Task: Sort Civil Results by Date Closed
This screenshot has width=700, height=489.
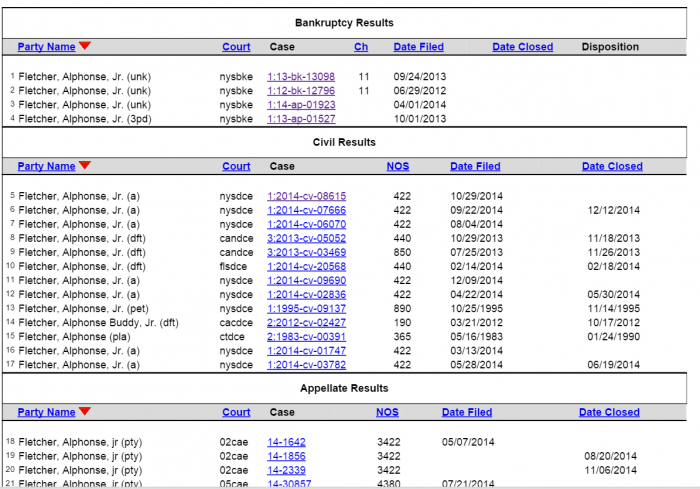Action: tap(612, 167)
